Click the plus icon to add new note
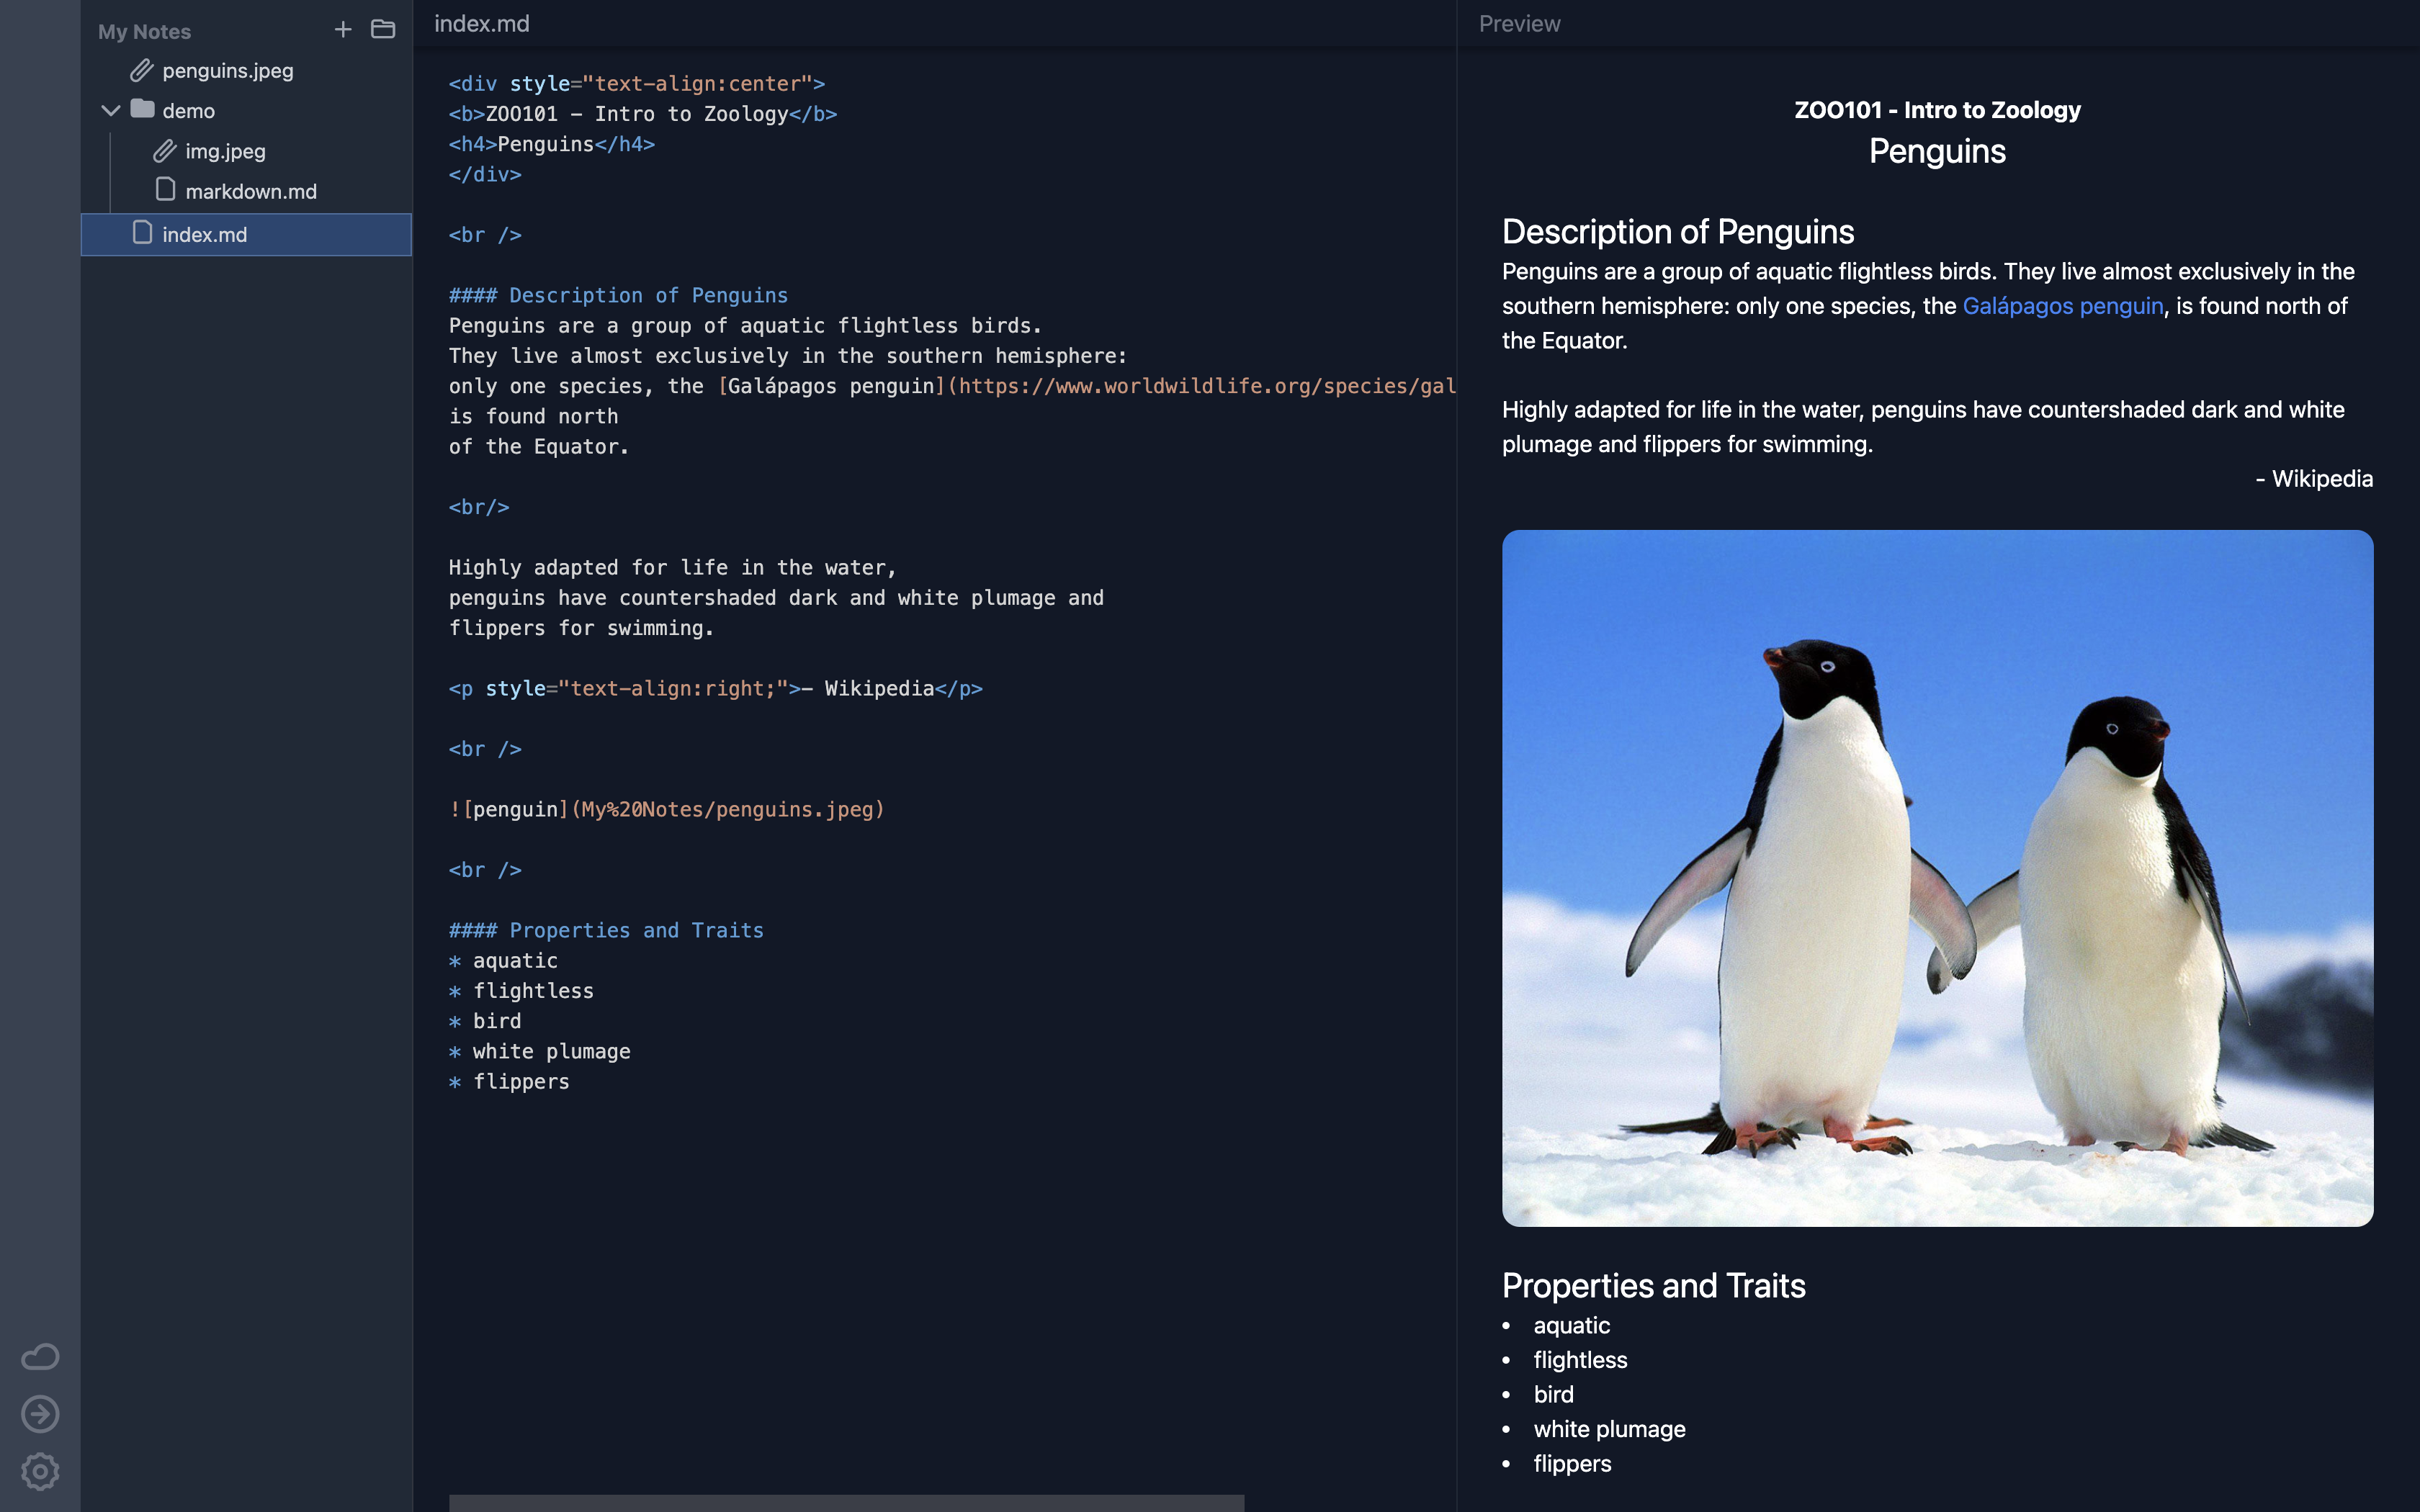The width and height of the screenshot is (2420, 1512). pos(342,30)
